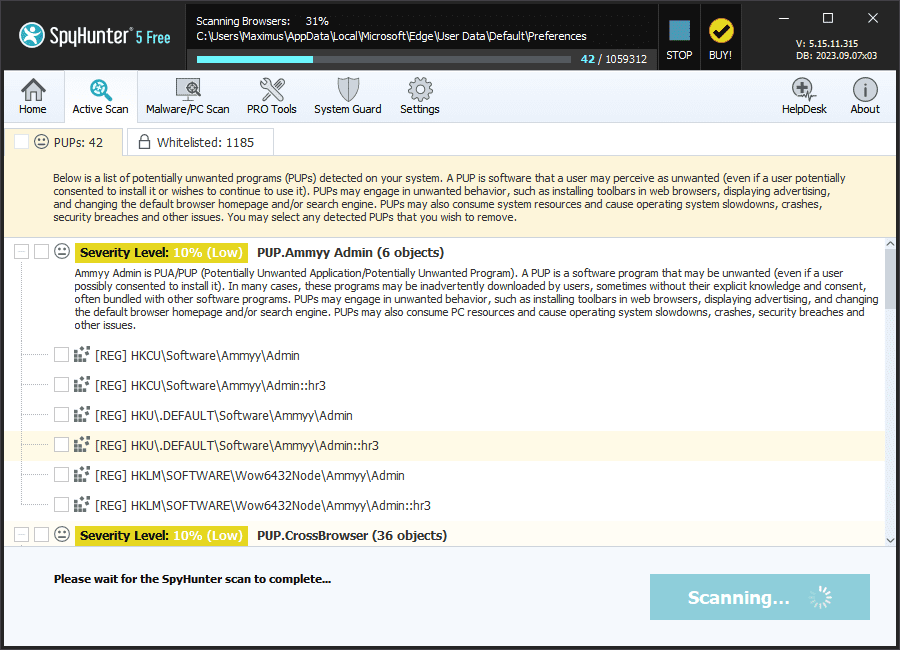Go to the Home section
Screen dimensions: 900x650
click(x=33, y=96)
